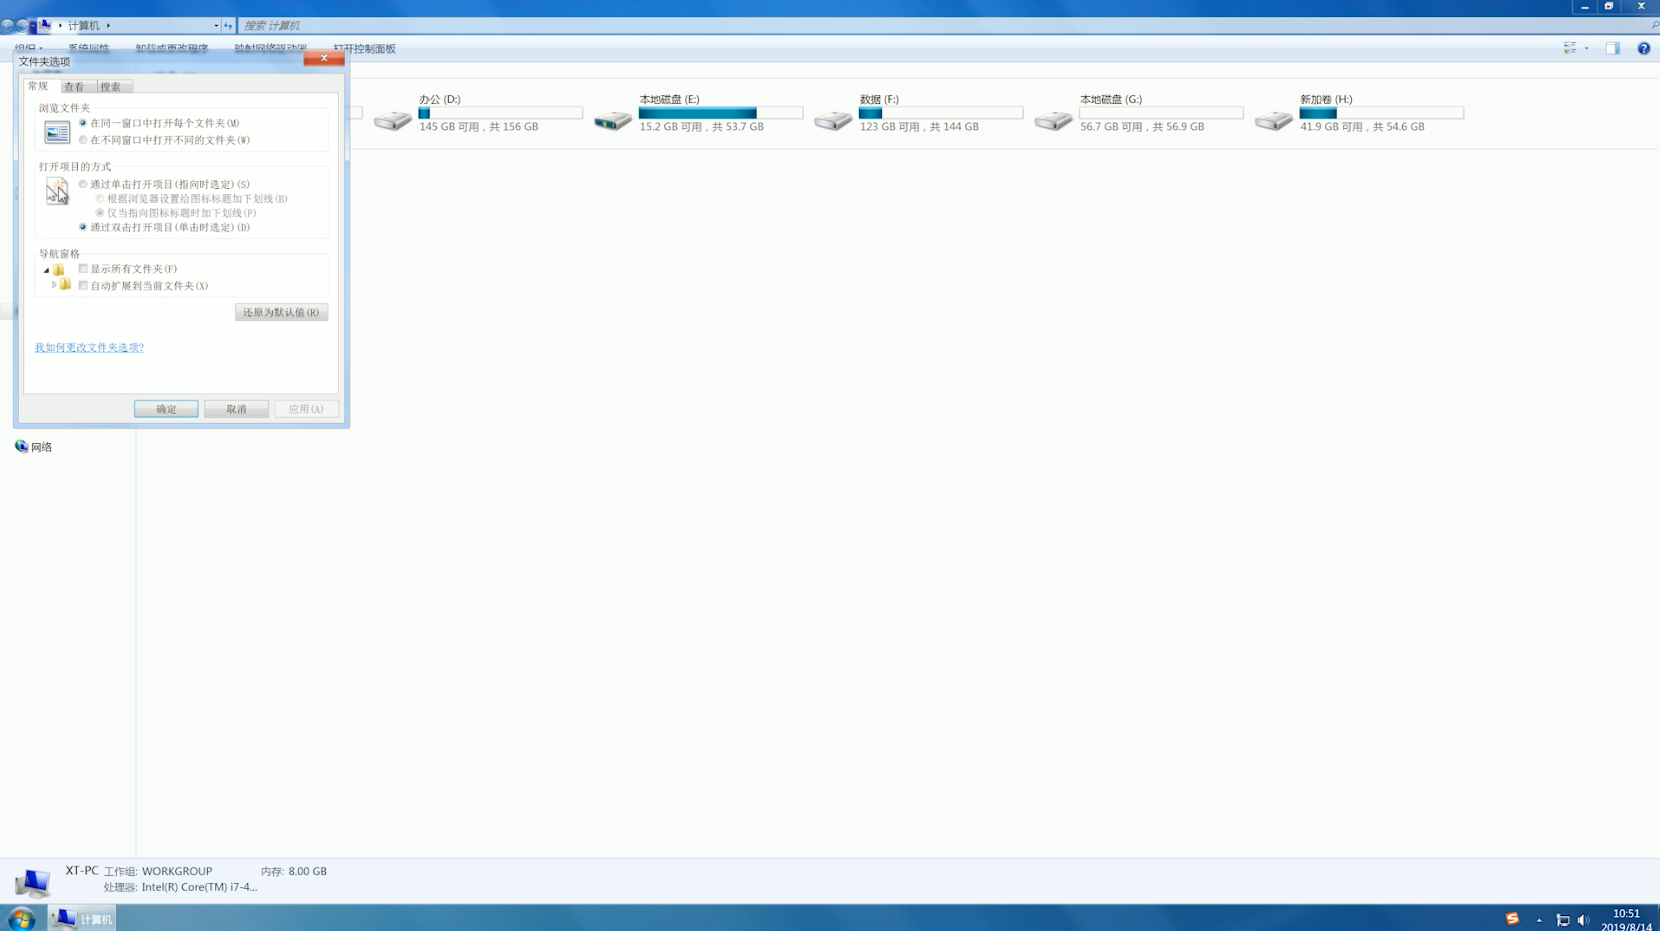
Task: Enable 自动扩展到当前文件夹 checkbox
Action: [x=144, y=286]
